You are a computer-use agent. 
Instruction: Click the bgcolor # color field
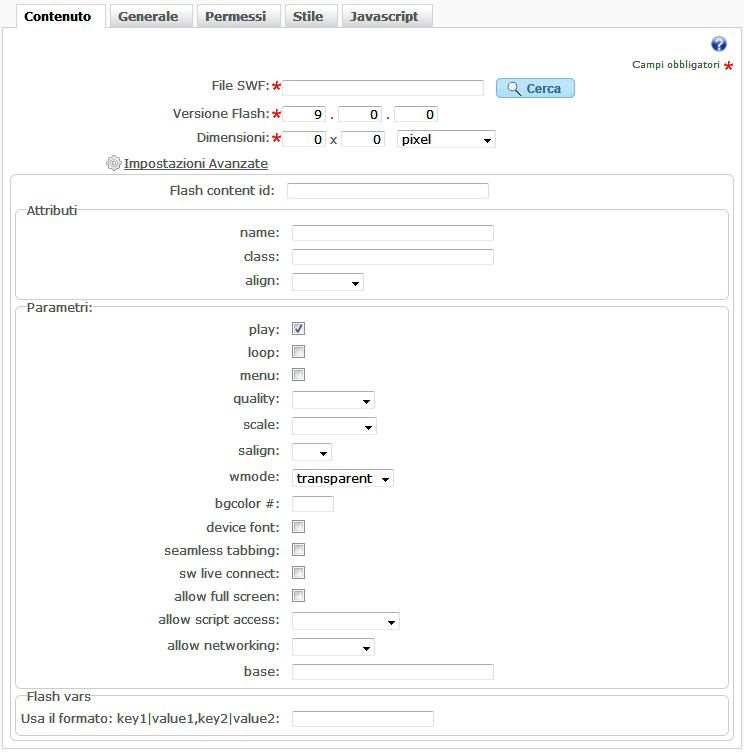pos(313,503)
